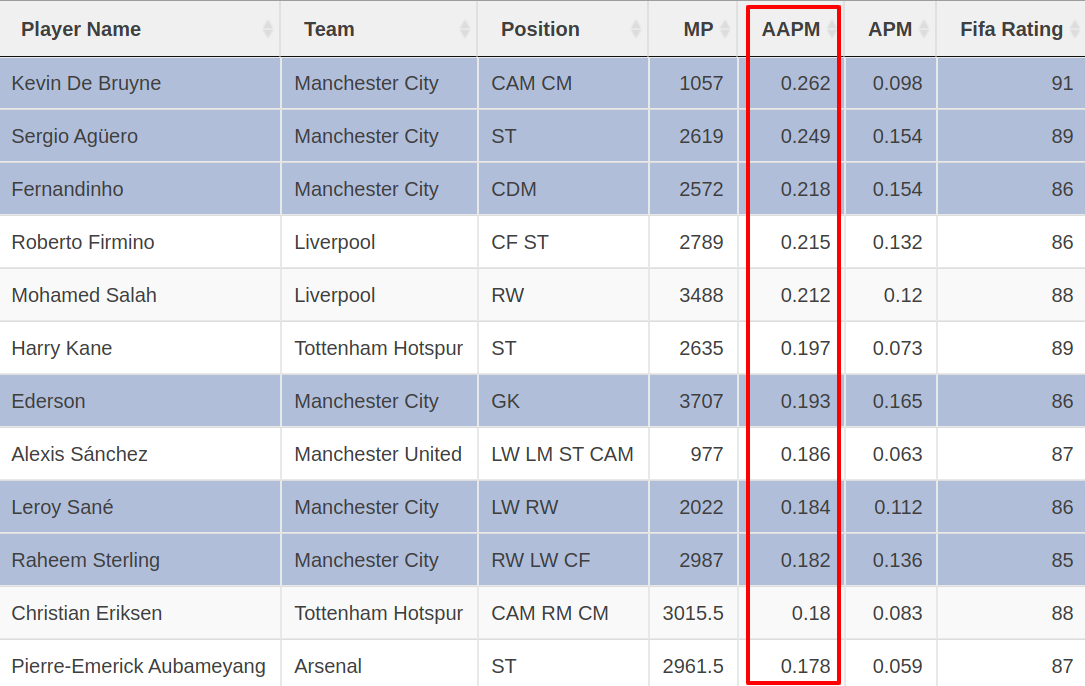Image resolution: width=1085 pixels, height=686 pixels.
Task: Click sort arrows icon beside Fifa Rating
Action: pos(1075,30)
